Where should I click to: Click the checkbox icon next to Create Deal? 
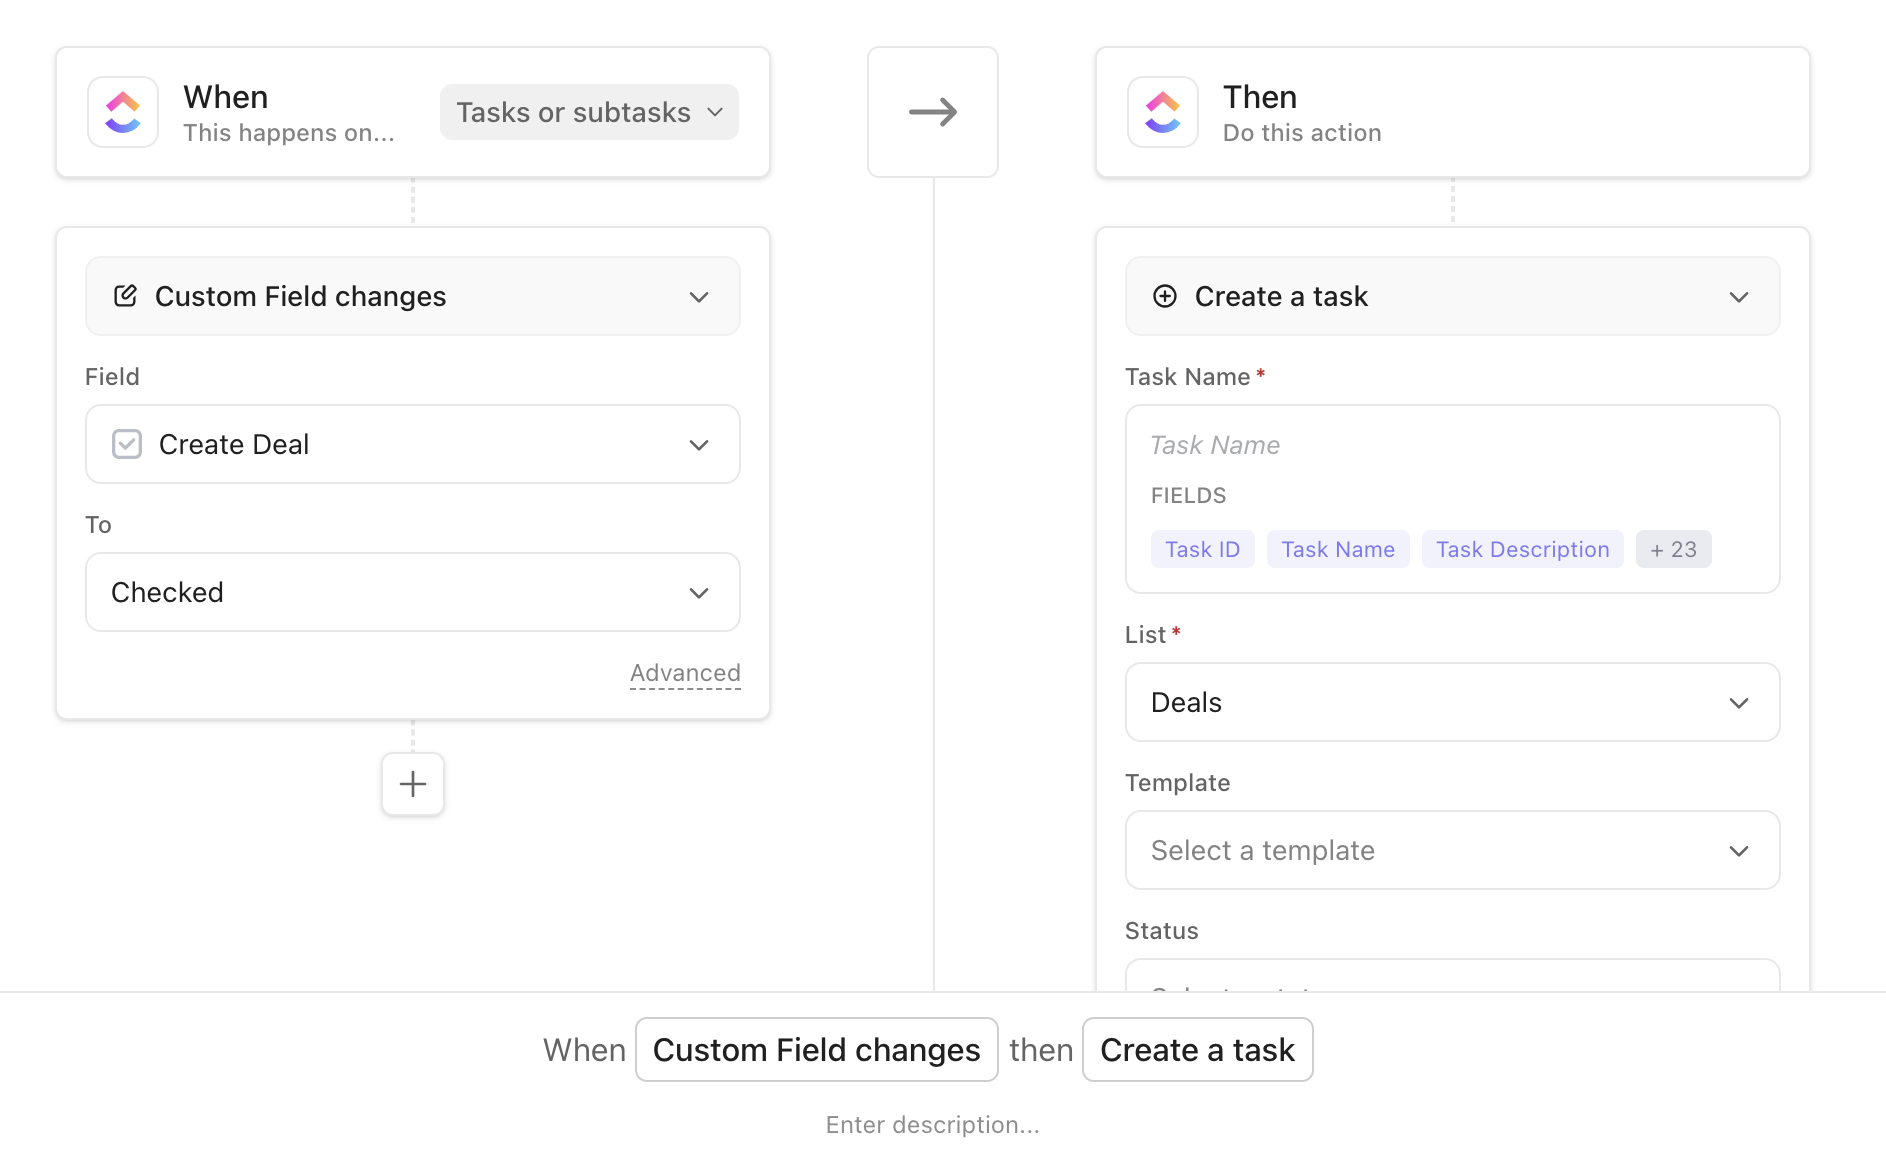(127, 444)
